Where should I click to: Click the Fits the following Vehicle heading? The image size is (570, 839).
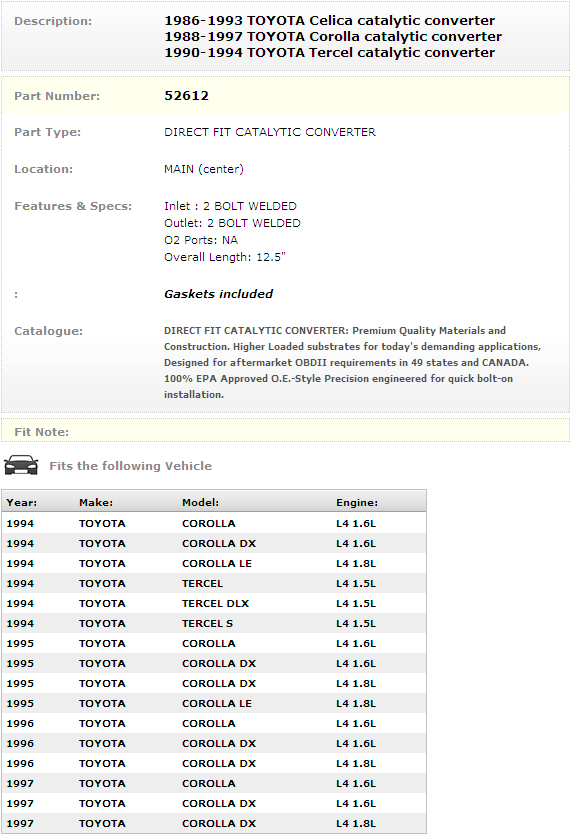pyautogui.click(x=131, y=466)
